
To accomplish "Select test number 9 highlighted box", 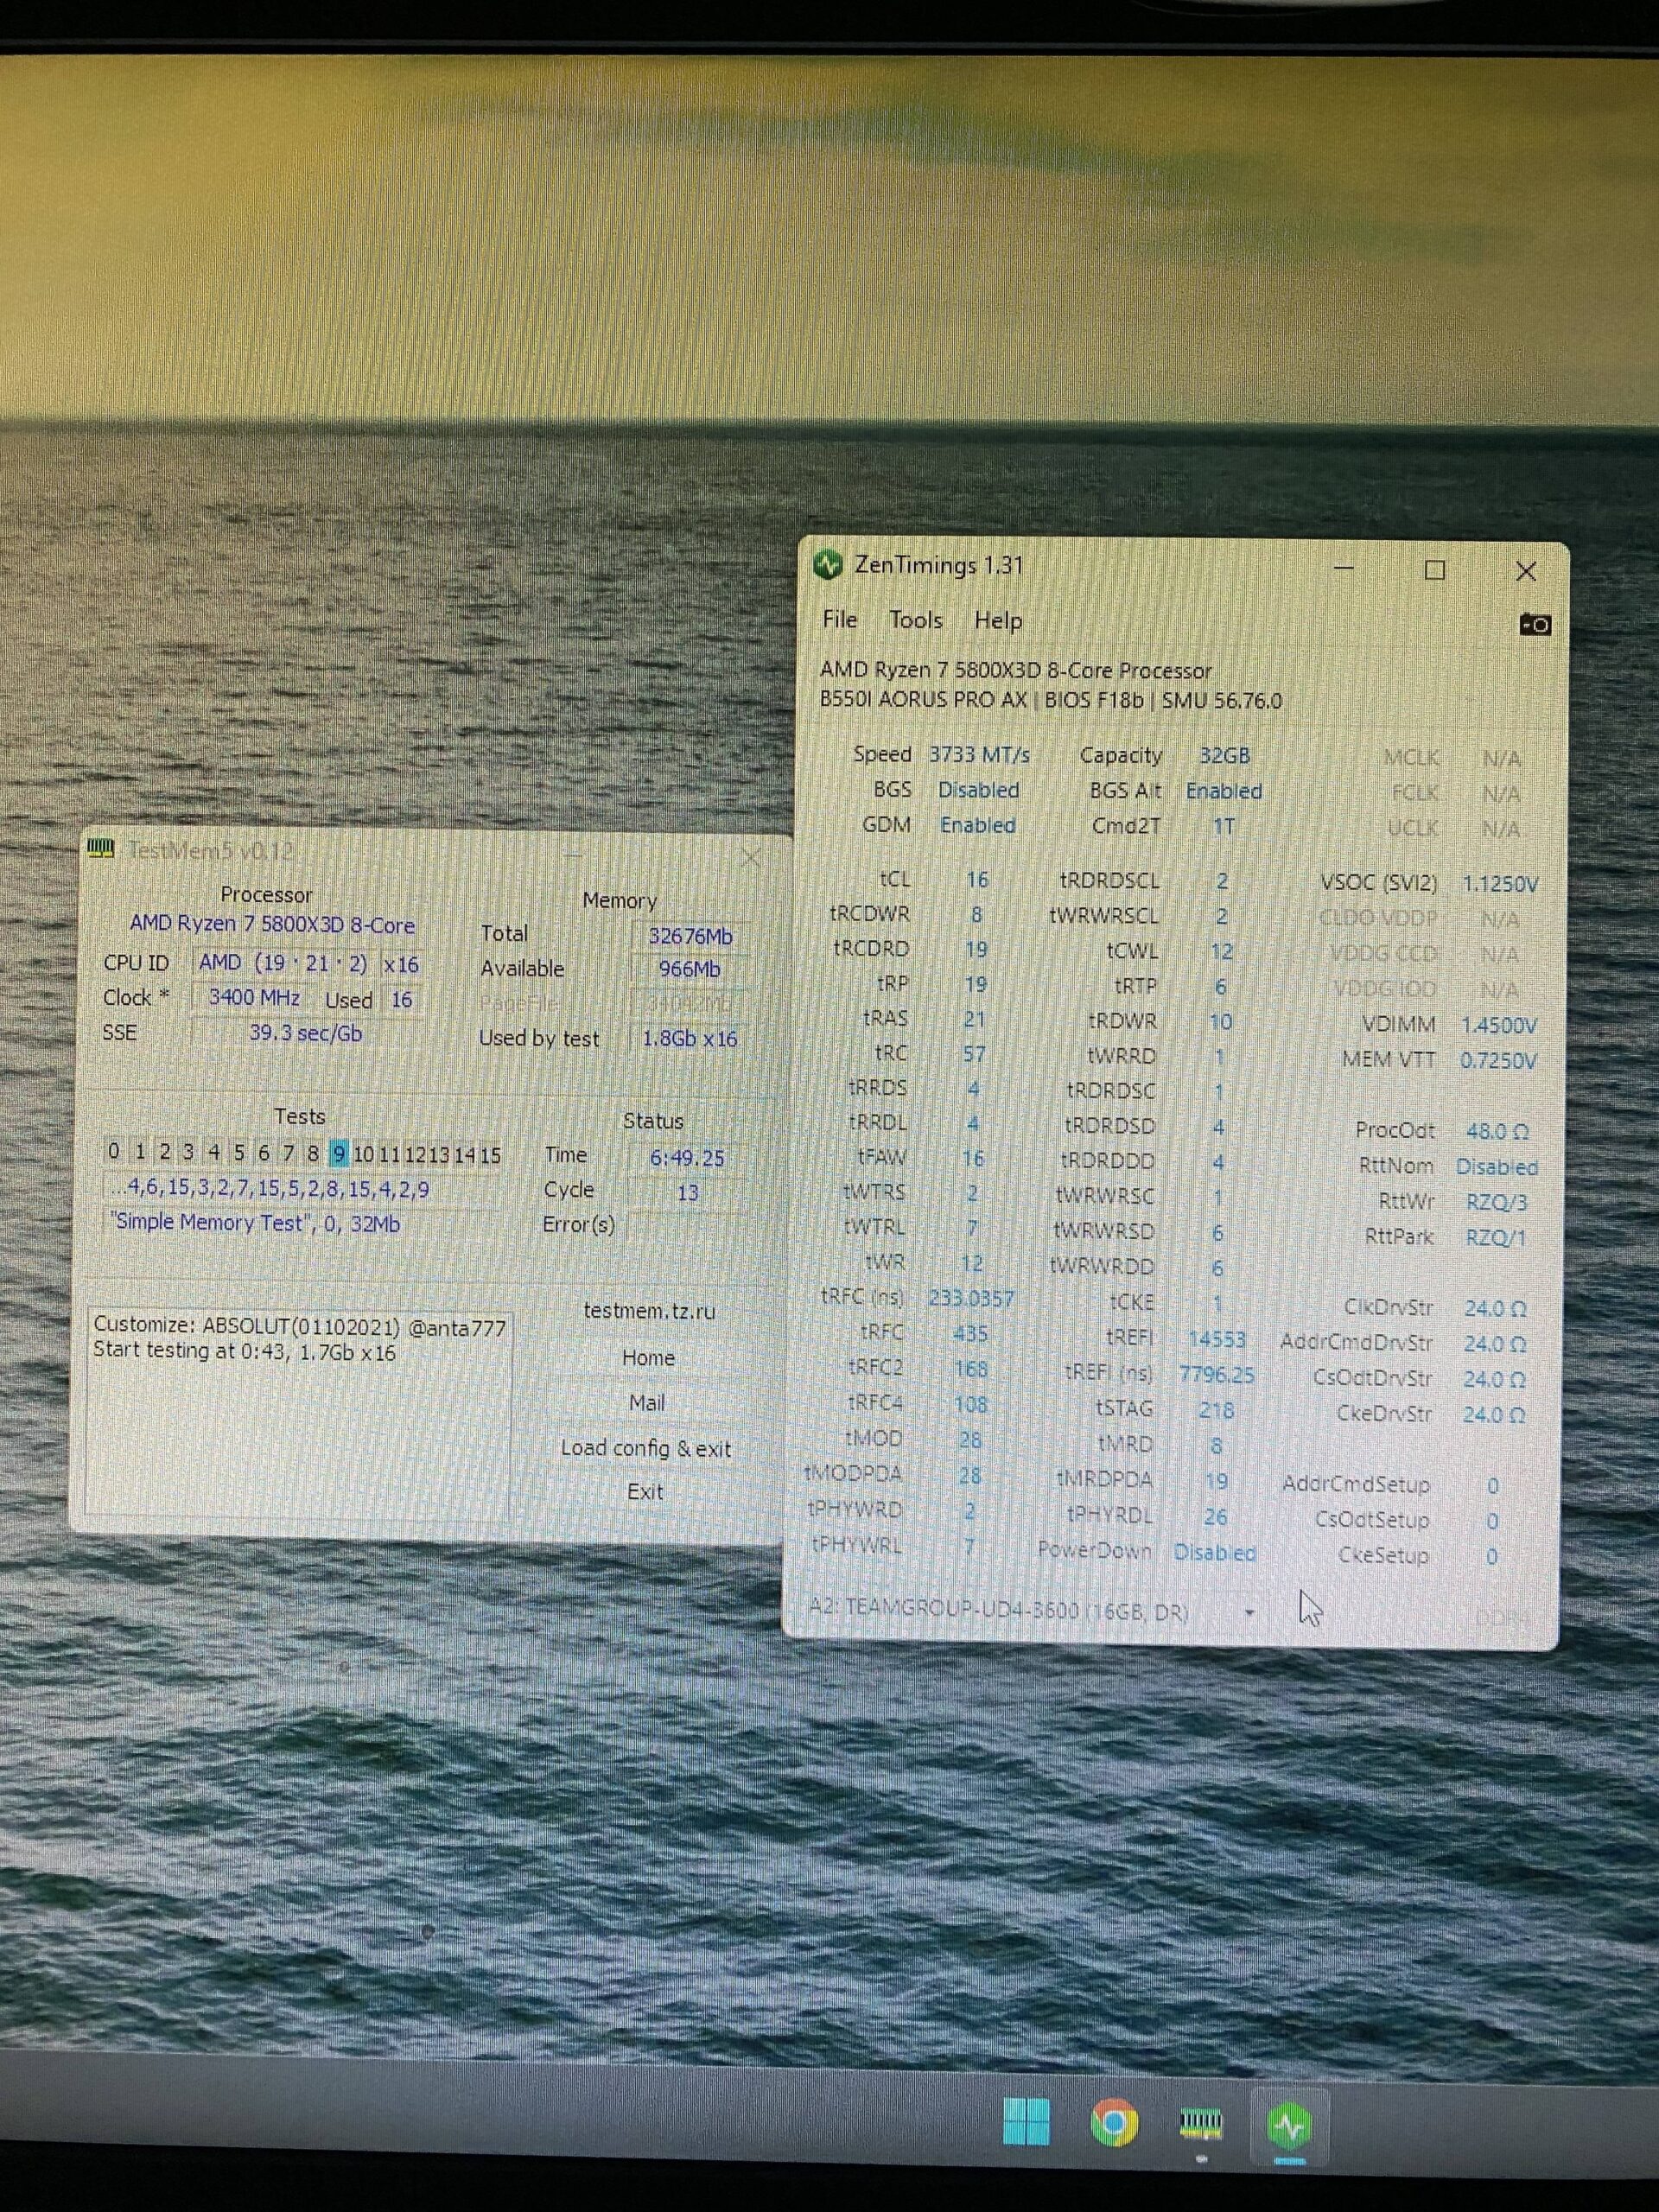I will coord(338,1154).
